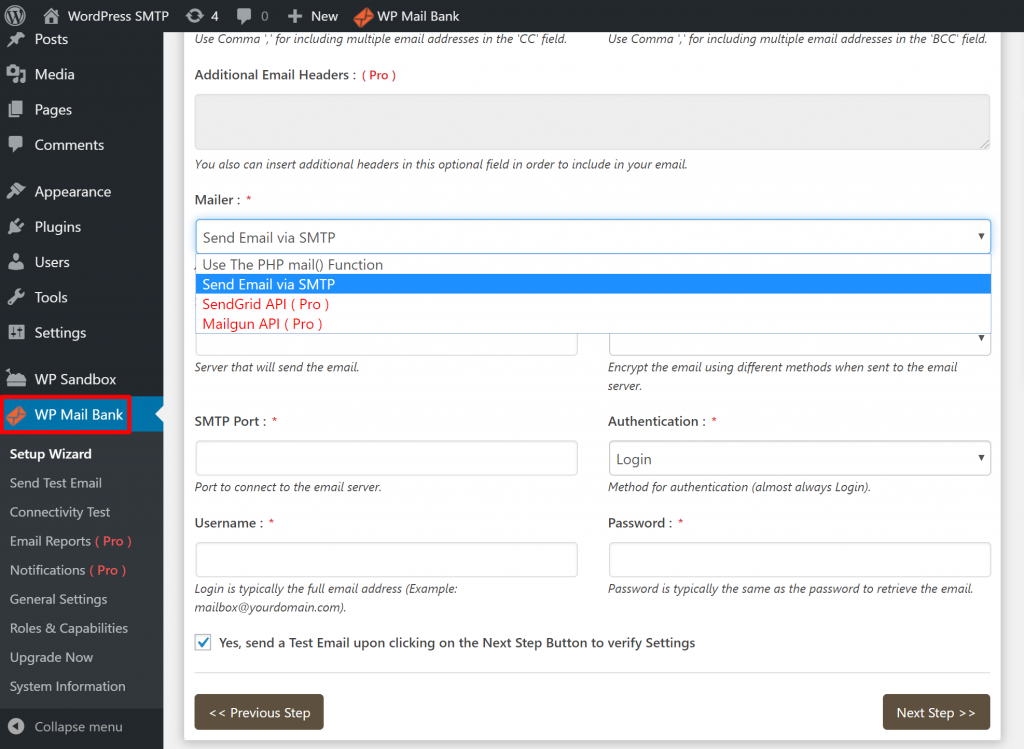Click the WP Sandbox icon
The image size is (1024, 749).
click(x=16, y=379)
